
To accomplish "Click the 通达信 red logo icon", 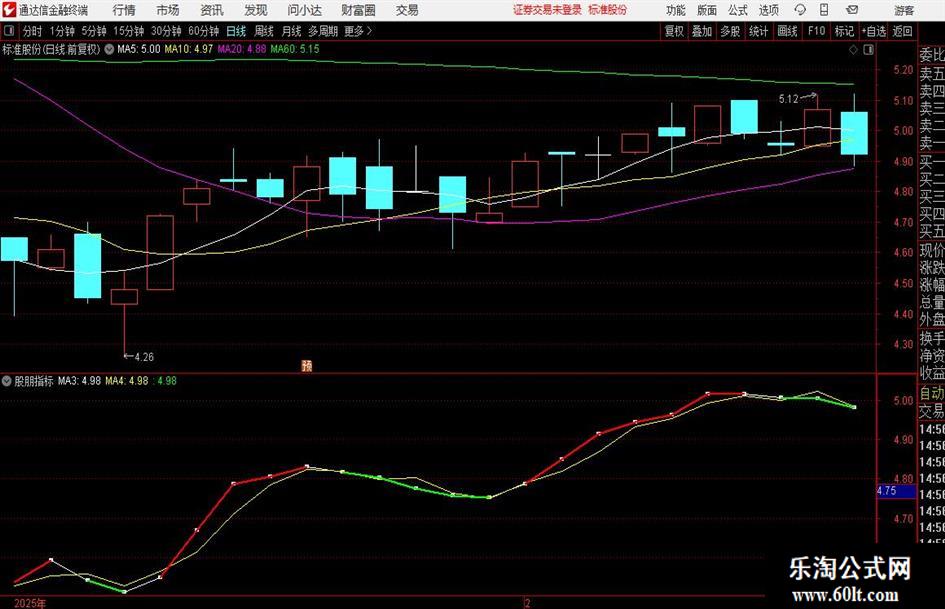I will [x=9, y=10].
